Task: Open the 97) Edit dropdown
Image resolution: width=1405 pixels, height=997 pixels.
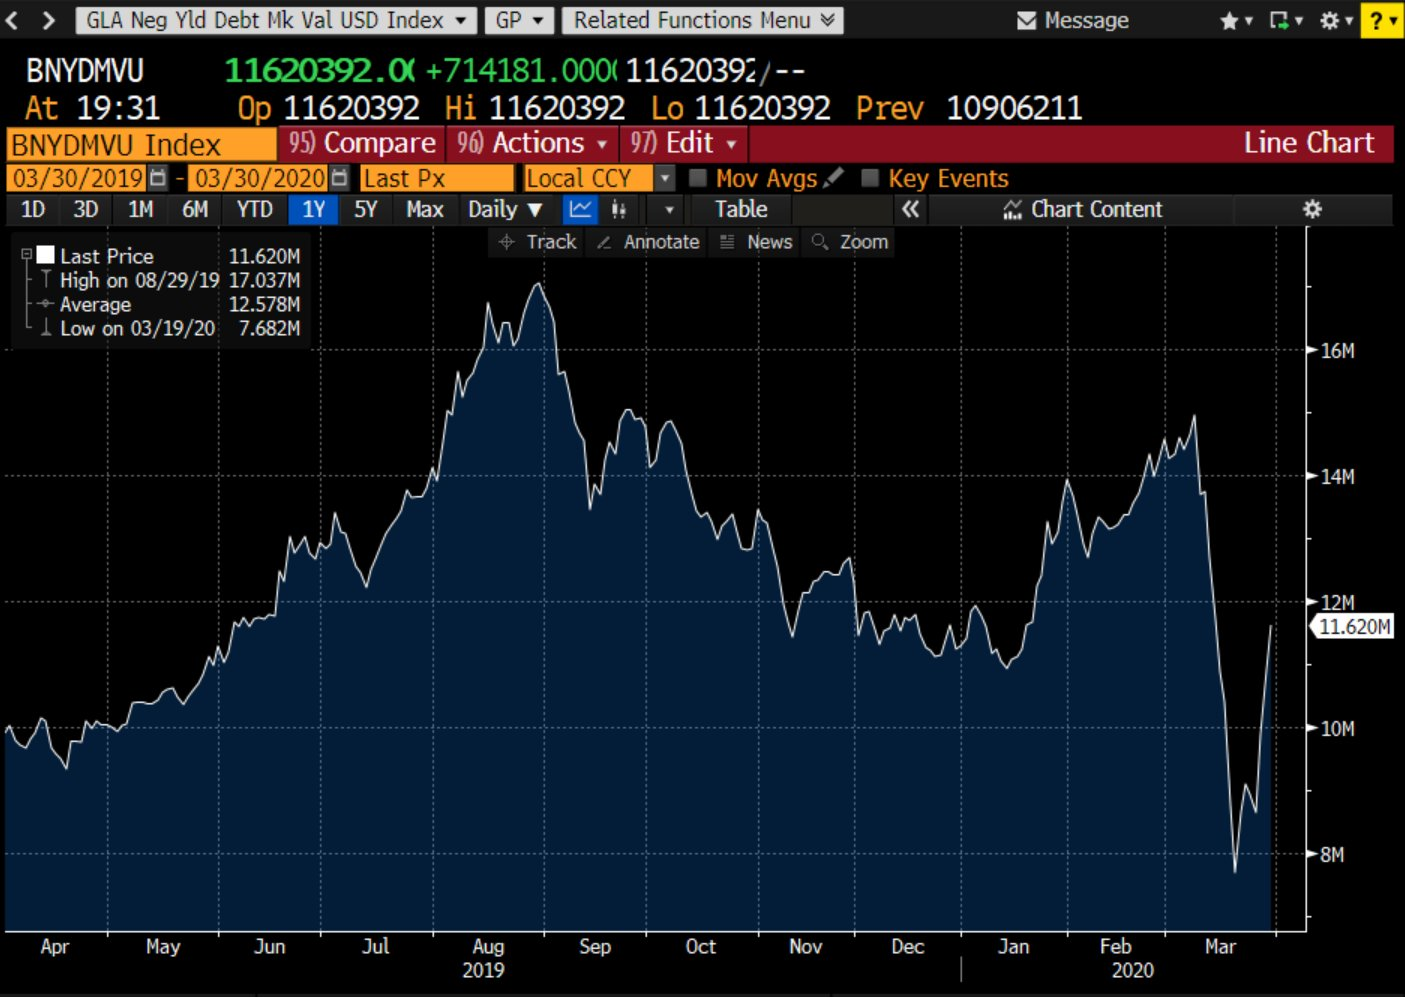Action: click(x=684, y=143)
